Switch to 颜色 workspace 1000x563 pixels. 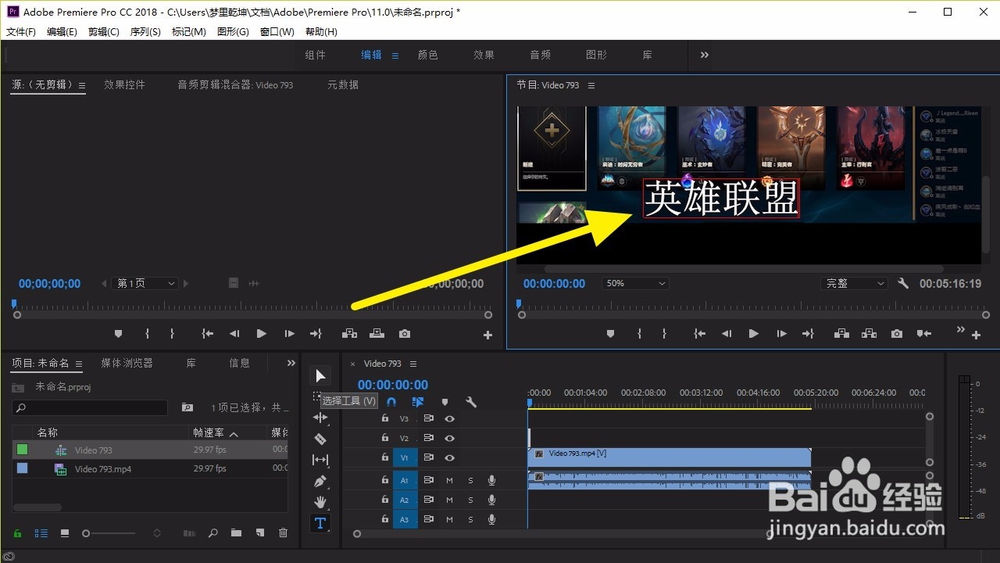pos(428,55)
